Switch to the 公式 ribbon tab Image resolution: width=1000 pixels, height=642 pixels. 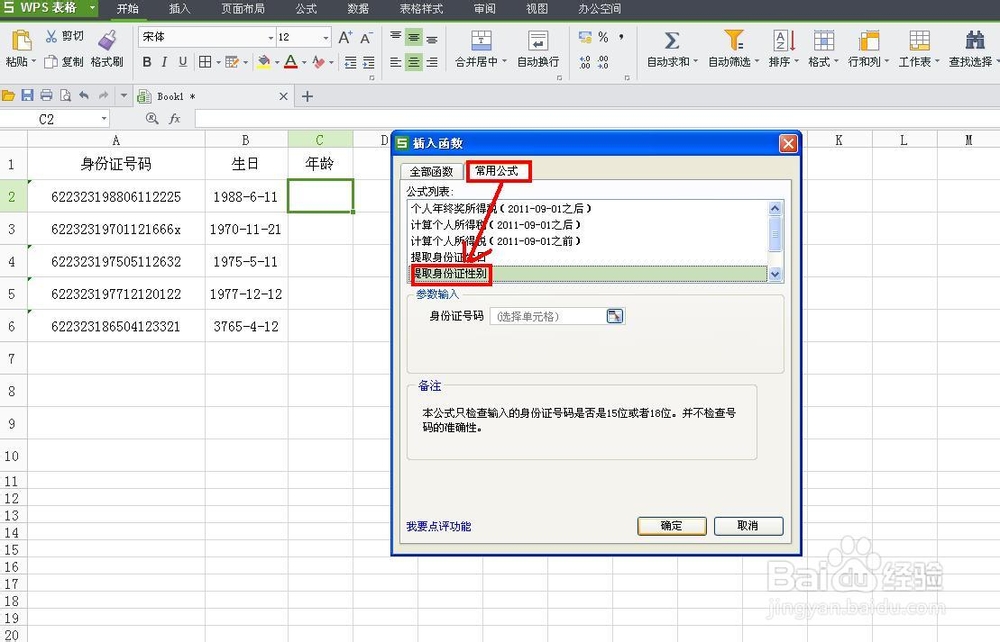click(306, 9)
